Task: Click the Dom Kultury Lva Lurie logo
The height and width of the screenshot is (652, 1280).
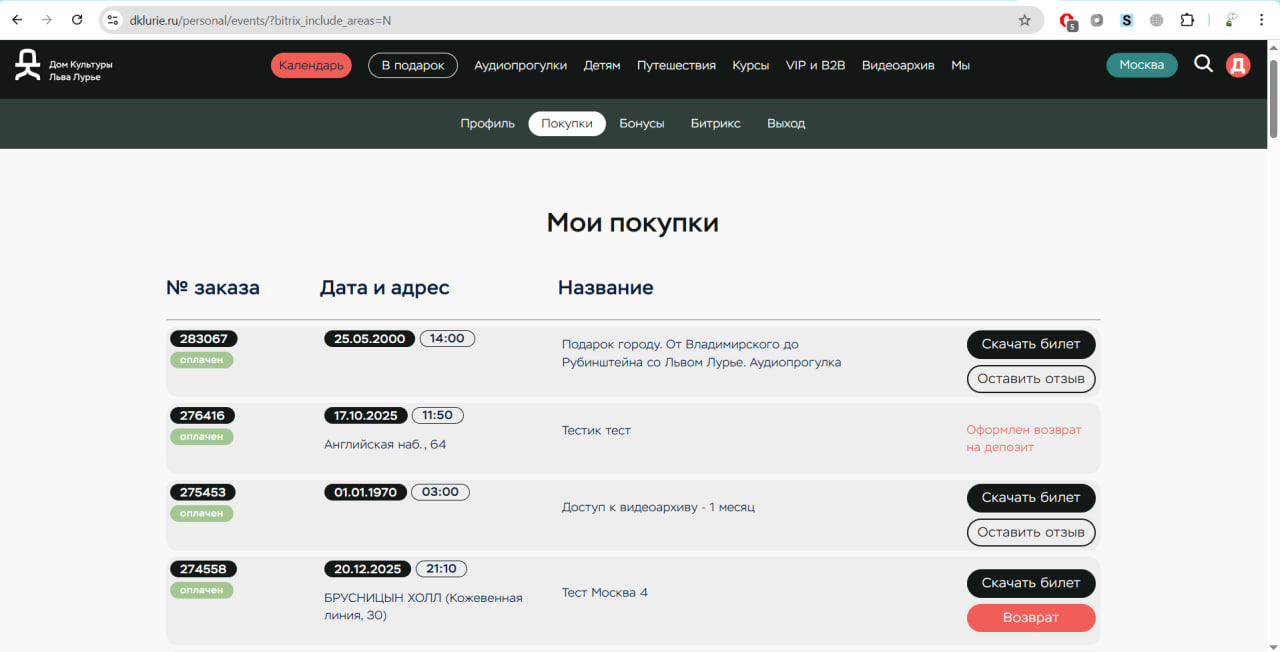Action: (62, 66)
